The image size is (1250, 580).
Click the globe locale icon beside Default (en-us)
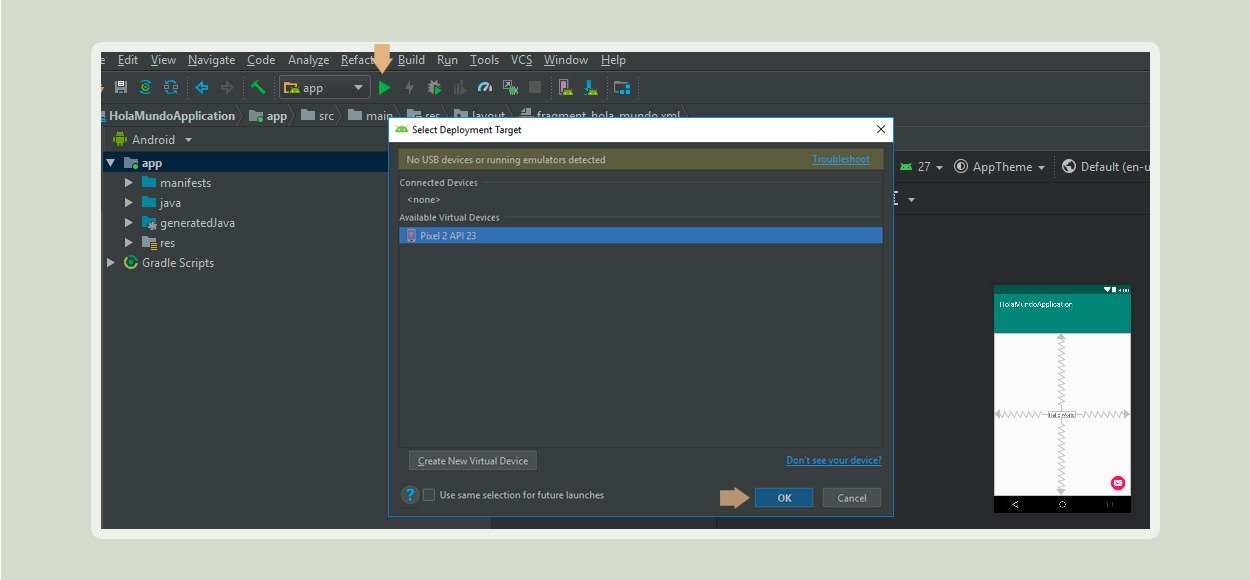tap(1069, 167)
